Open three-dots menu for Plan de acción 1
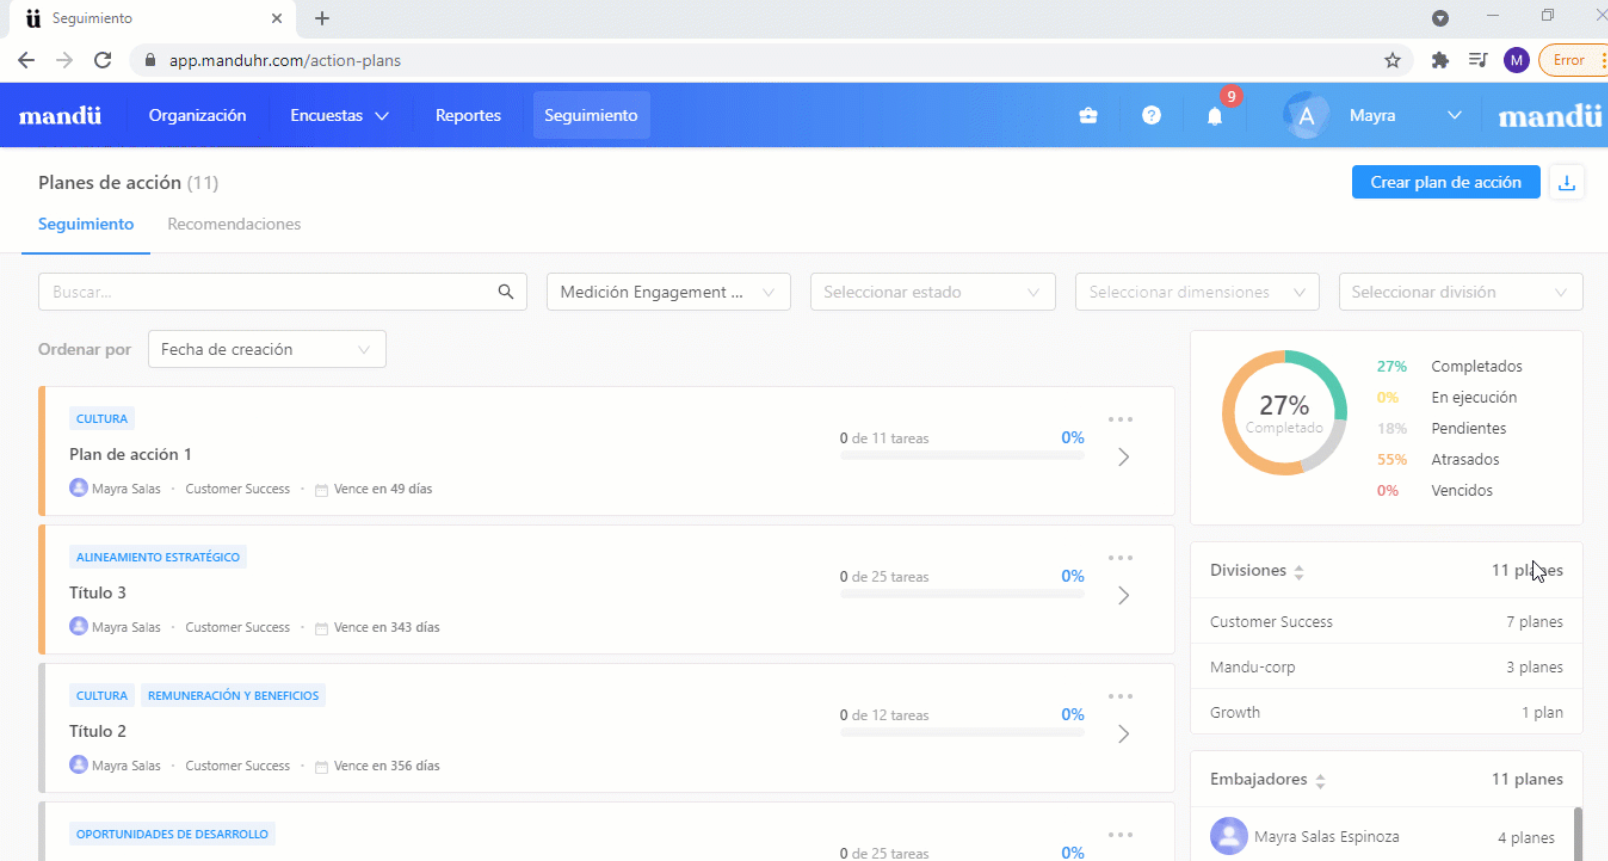Viewport: 1608px width, 861px height. [1120, 419]
